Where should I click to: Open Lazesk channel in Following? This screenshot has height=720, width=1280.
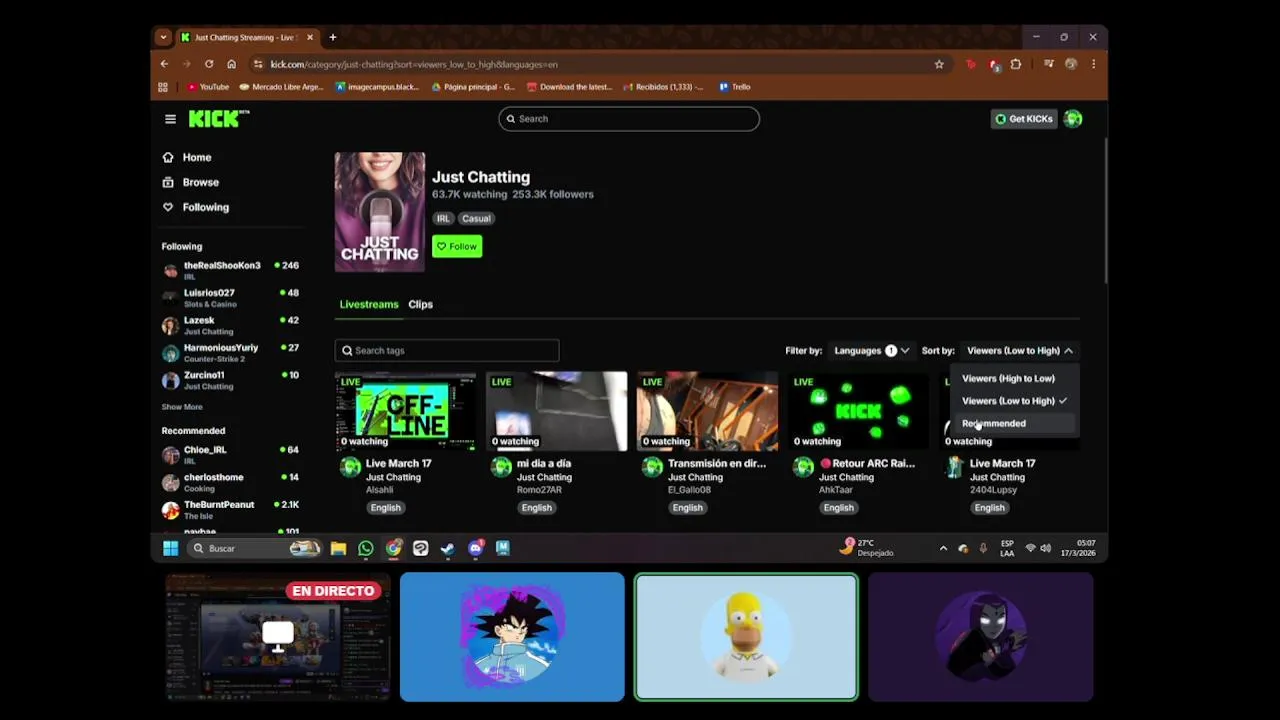231,325
